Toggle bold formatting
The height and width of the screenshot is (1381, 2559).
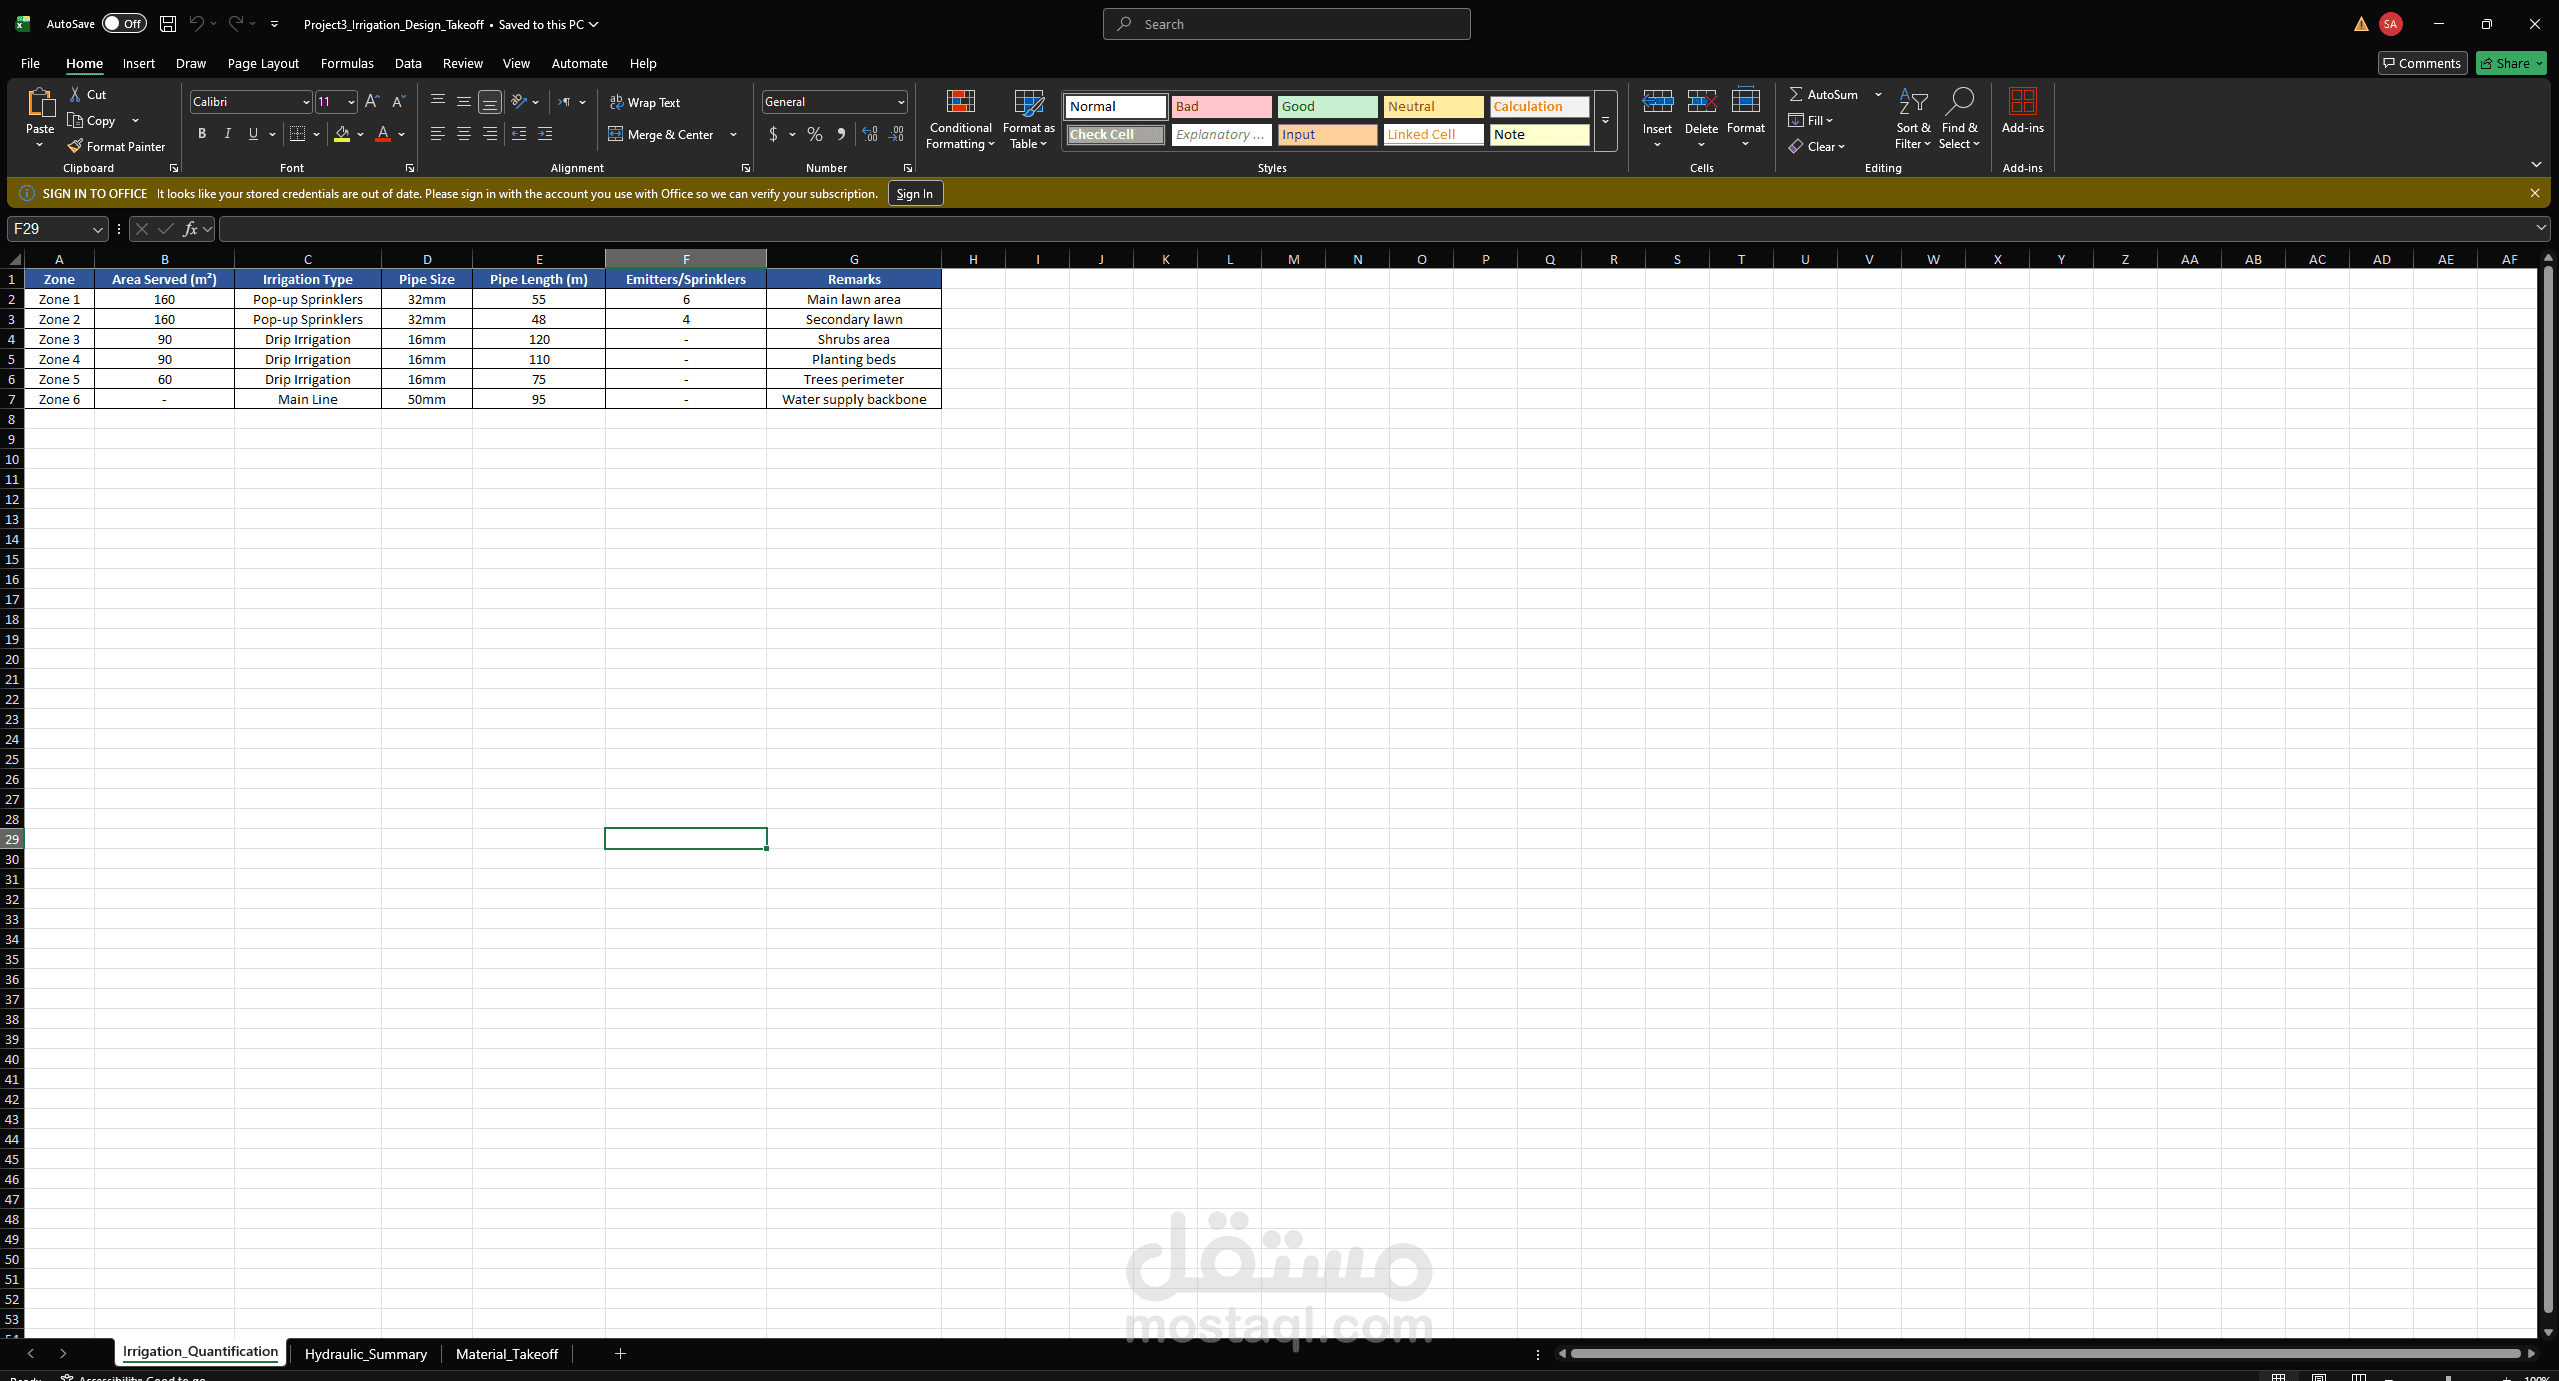click(202, 134)
